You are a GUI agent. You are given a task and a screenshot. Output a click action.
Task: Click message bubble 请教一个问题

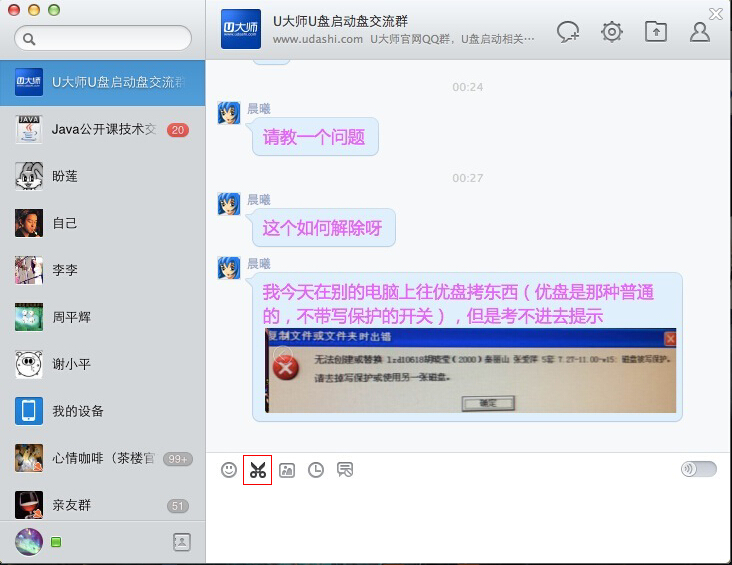(315, 137)
